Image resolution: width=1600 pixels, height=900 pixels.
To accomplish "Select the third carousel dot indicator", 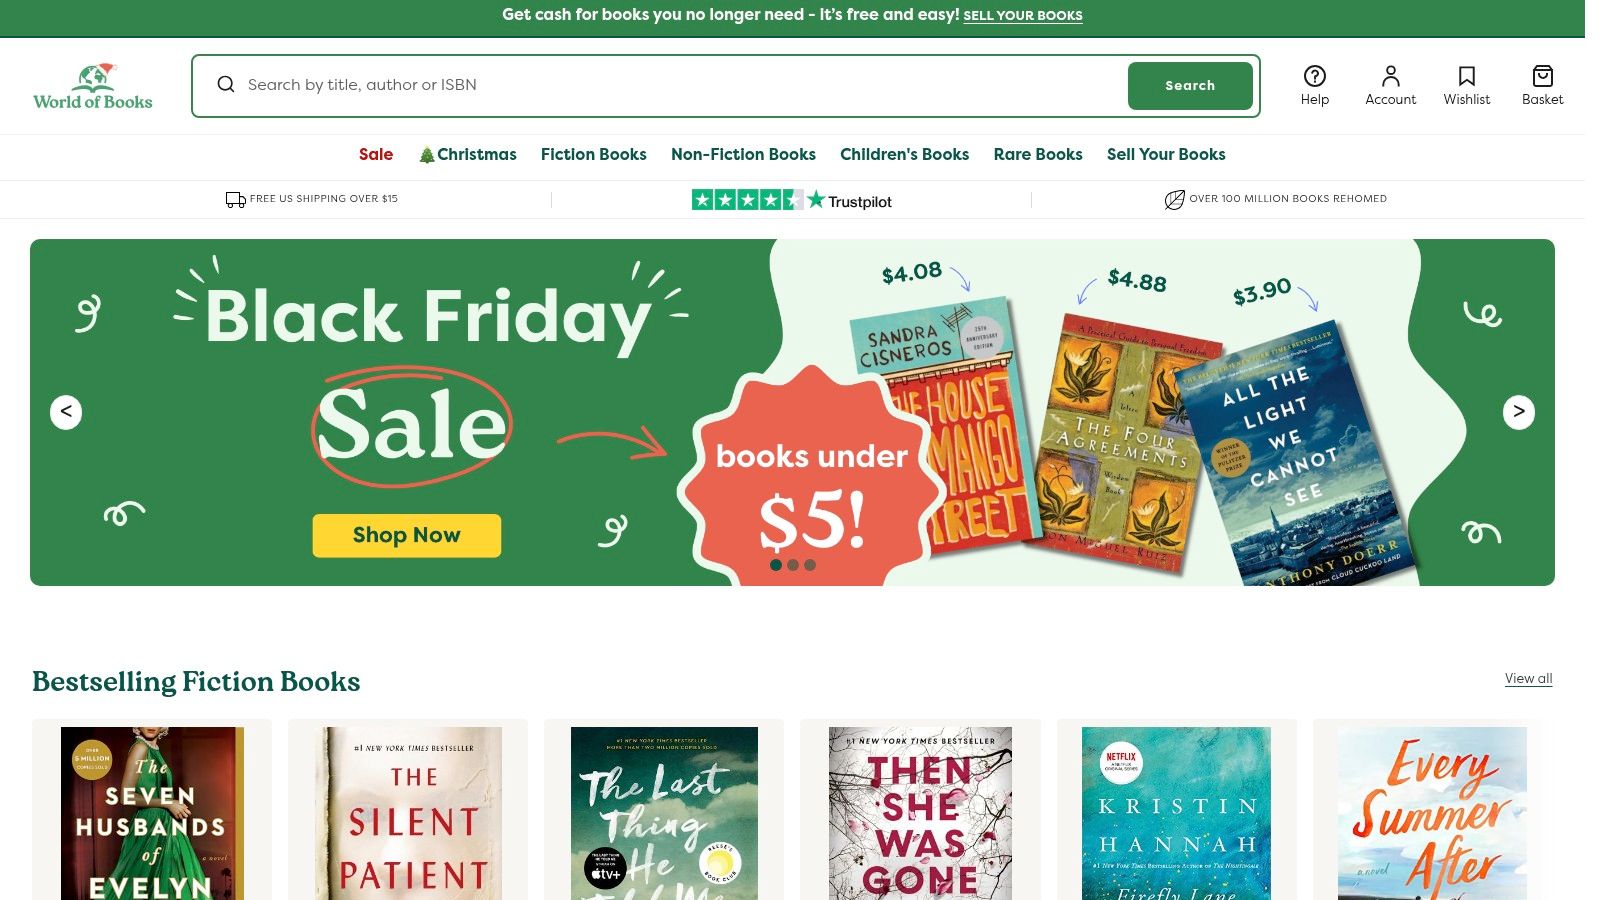I will pyautogui.click(x=810, y=565).
